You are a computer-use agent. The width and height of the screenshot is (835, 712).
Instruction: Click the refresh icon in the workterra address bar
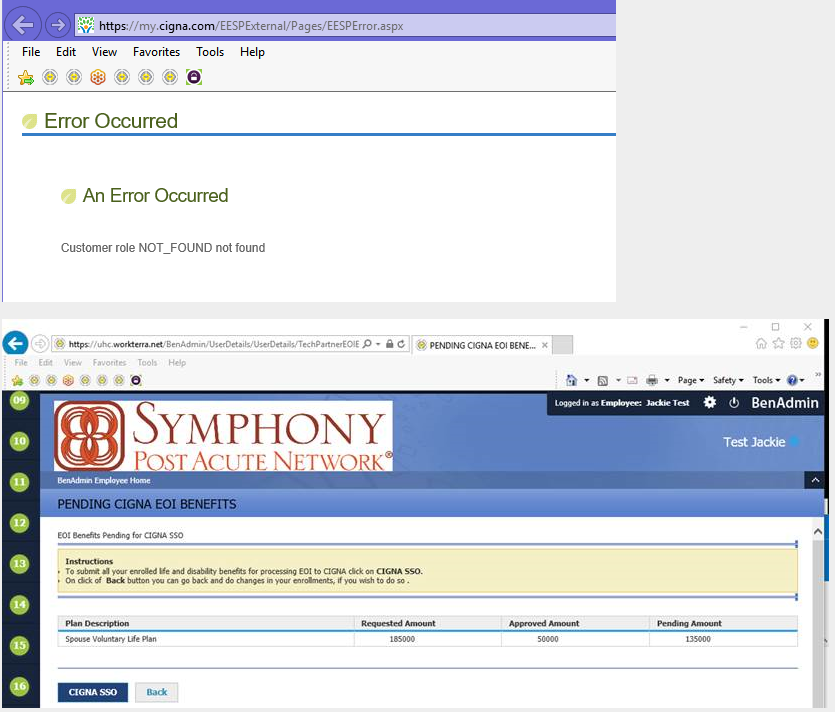[401, 344]
